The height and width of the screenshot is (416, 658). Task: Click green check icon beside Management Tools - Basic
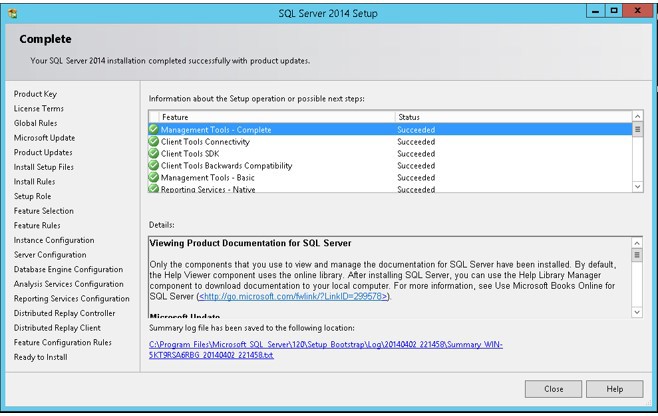point(154,177)
